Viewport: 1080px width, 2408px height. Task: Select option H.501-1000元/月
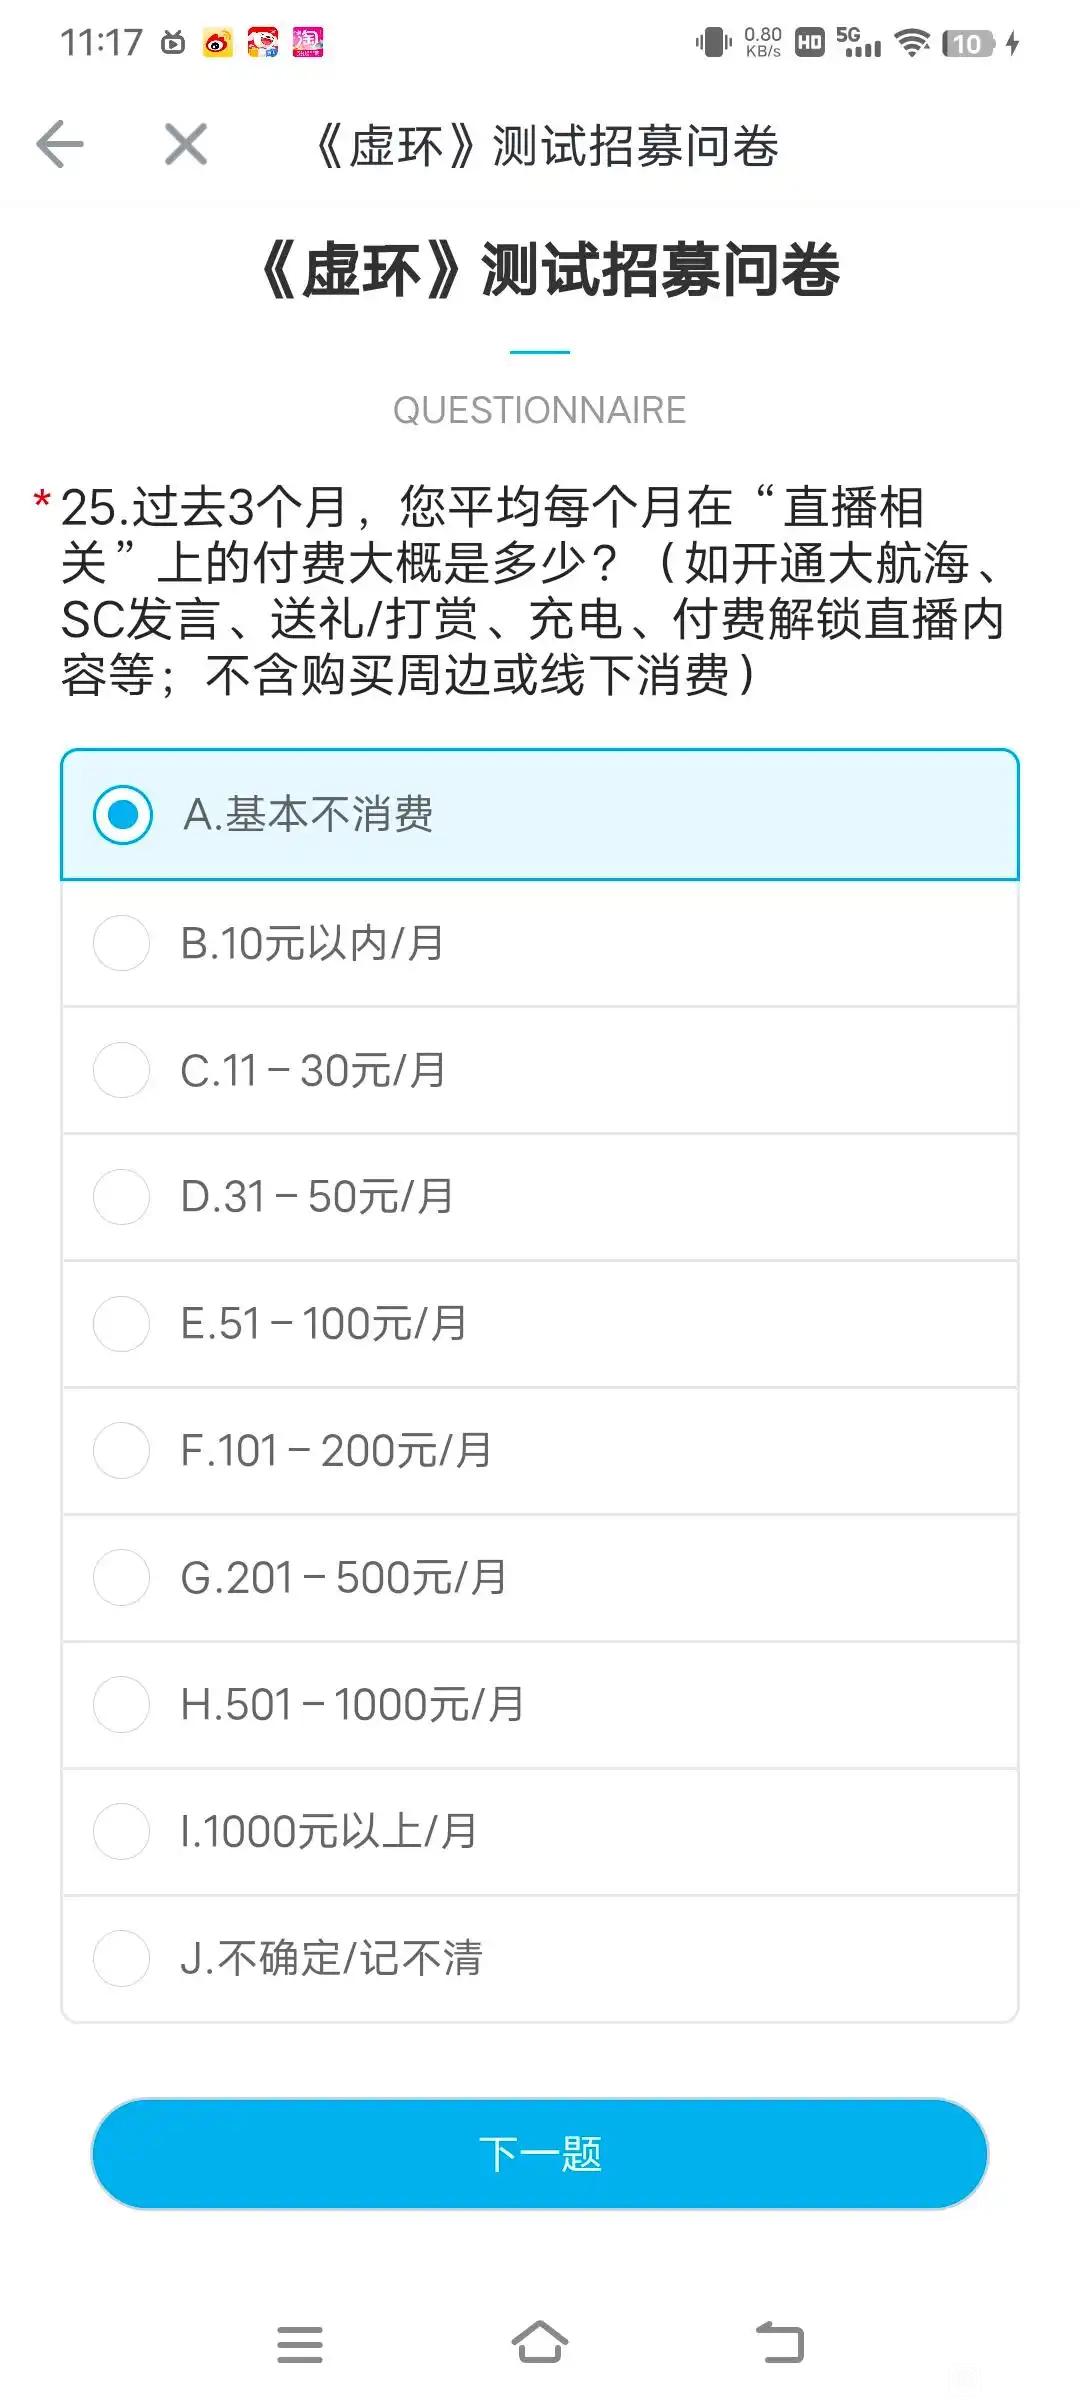pyautogui.click(x=122, y=1704)
